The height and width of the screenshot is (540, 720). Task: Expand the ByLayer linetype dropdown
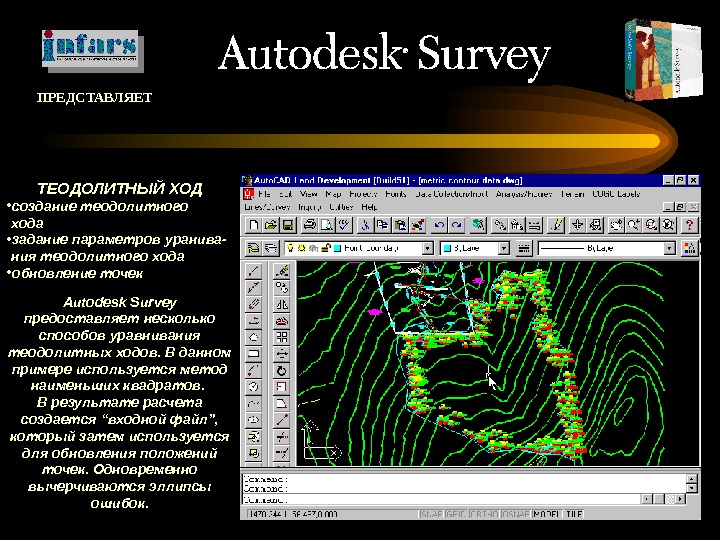(x=670, y=248)
